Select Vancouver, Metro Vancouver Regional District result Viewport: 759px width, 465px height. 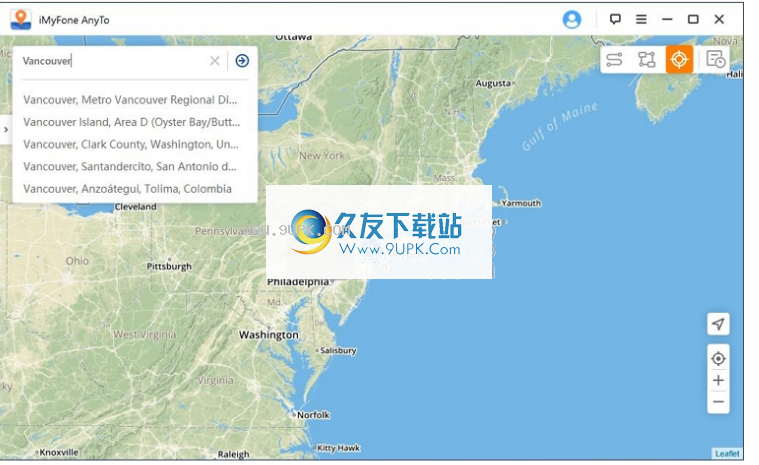pos(130,100)
